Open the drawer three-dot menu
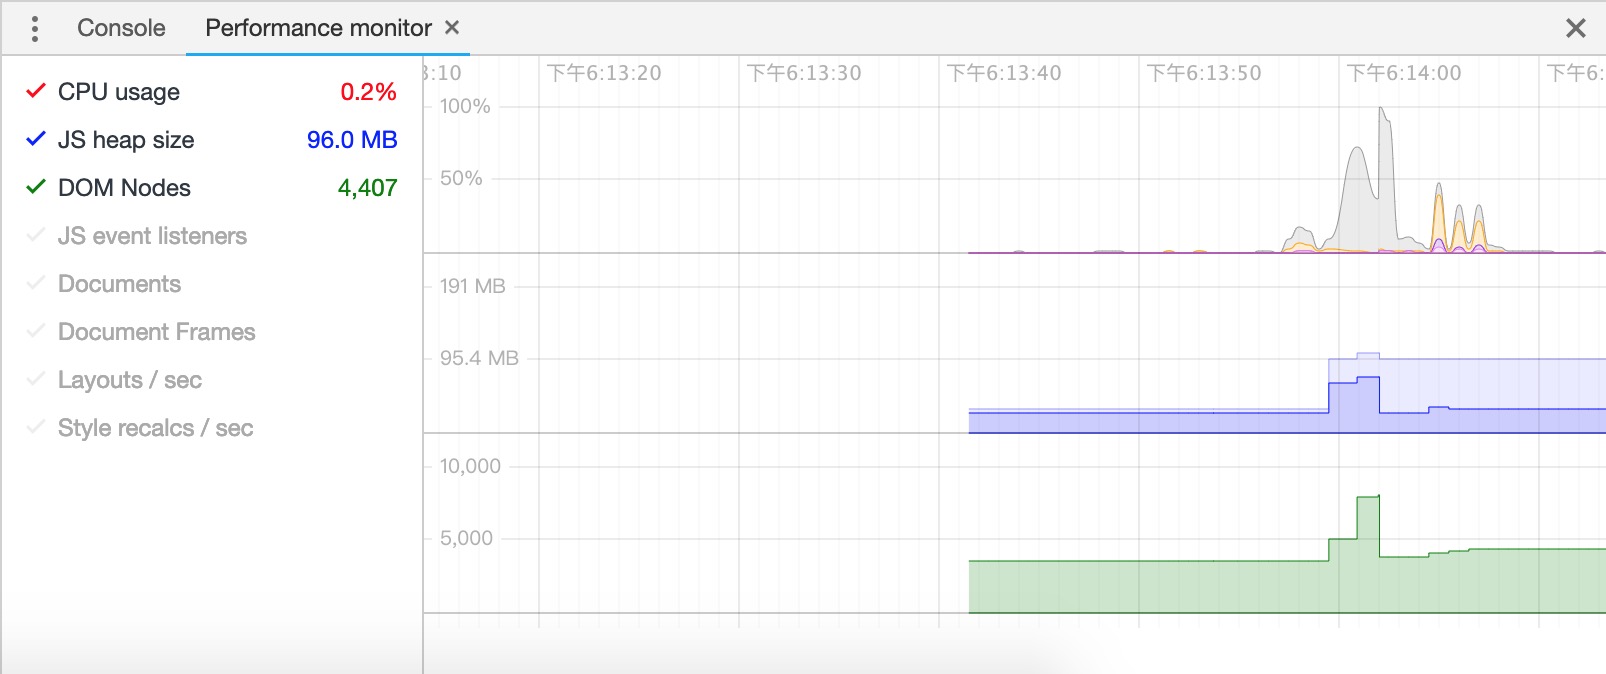The height and width of the screenshot is (674, 1606). 35,28
